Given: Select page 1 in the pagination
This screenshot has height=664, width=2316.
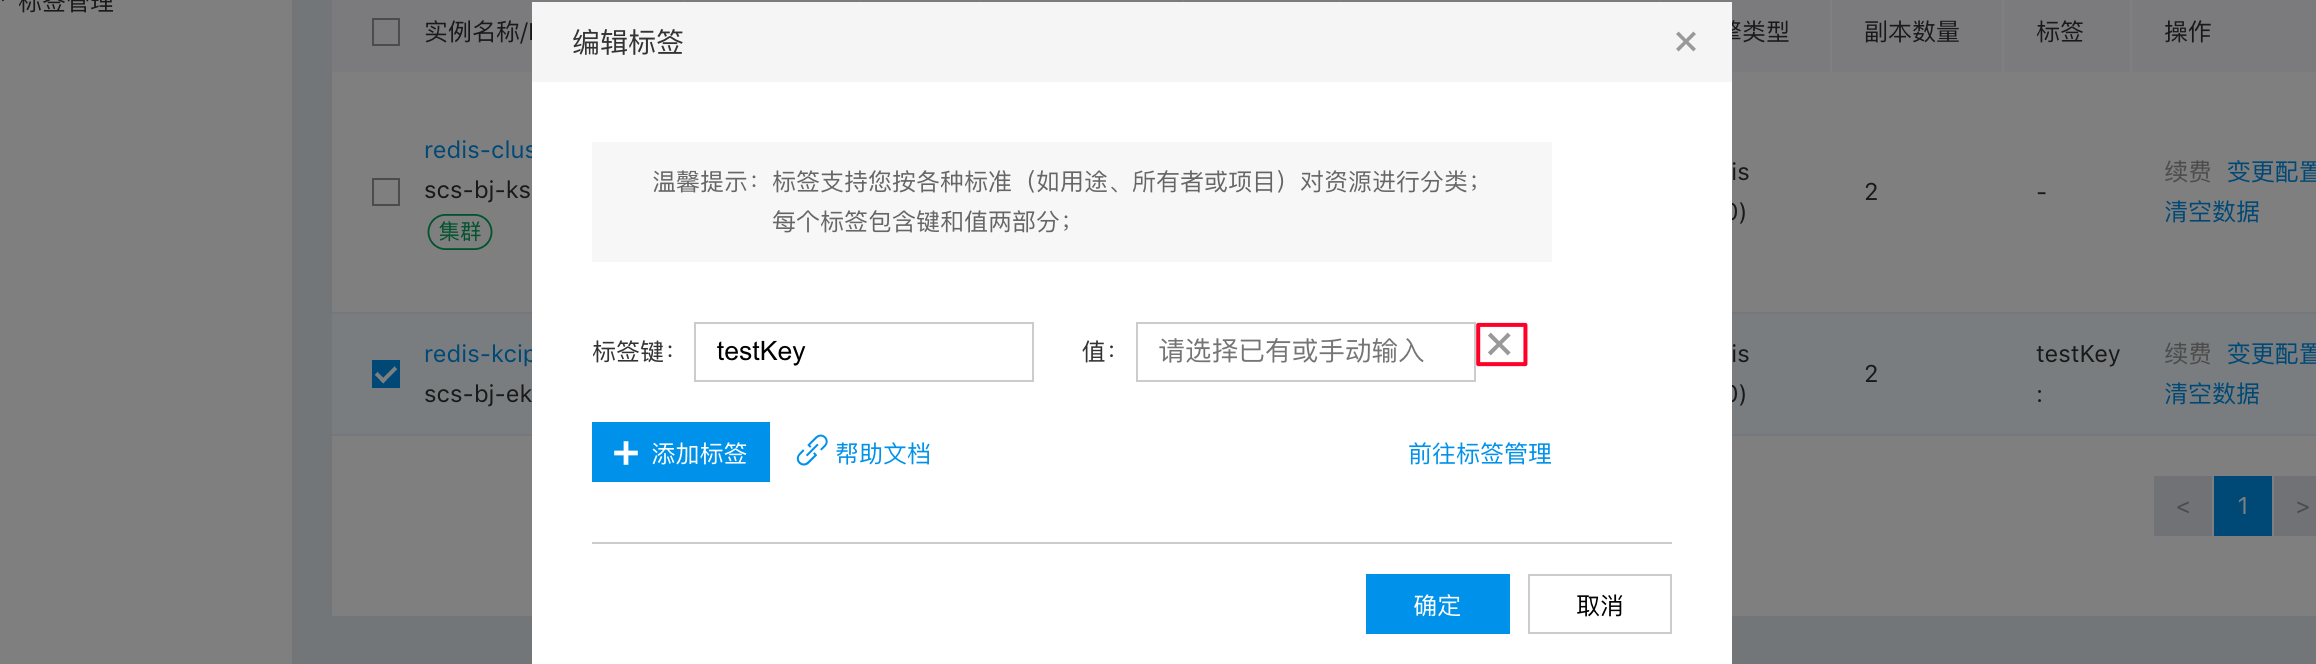Looking at the screenshot, I should (x=2243, y=506).
